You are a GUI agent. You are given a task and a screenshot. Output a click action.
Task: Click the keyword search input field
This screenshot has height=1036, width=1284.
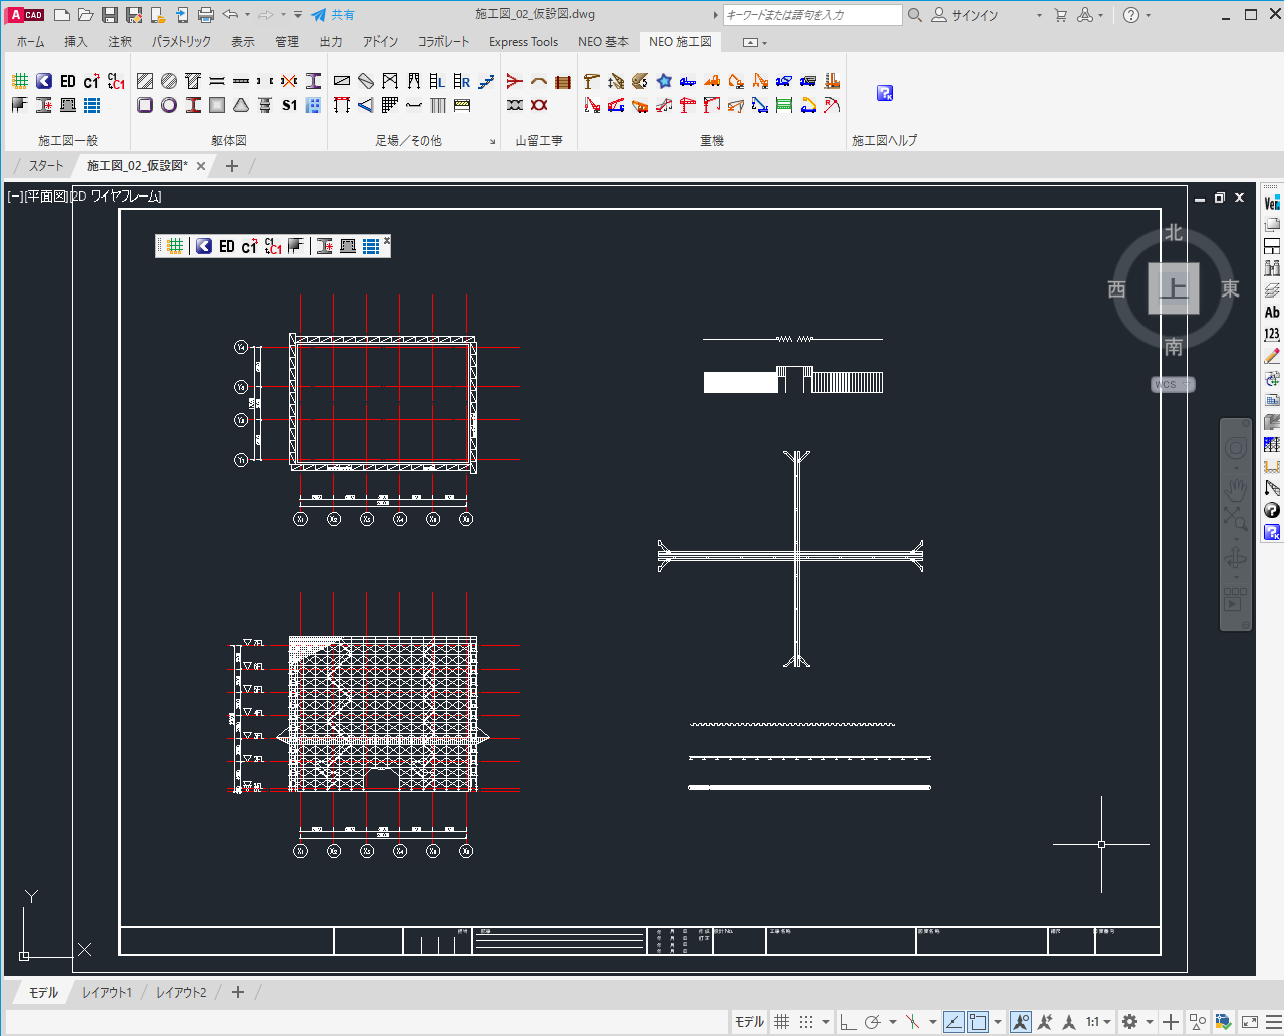pos(812,15)
